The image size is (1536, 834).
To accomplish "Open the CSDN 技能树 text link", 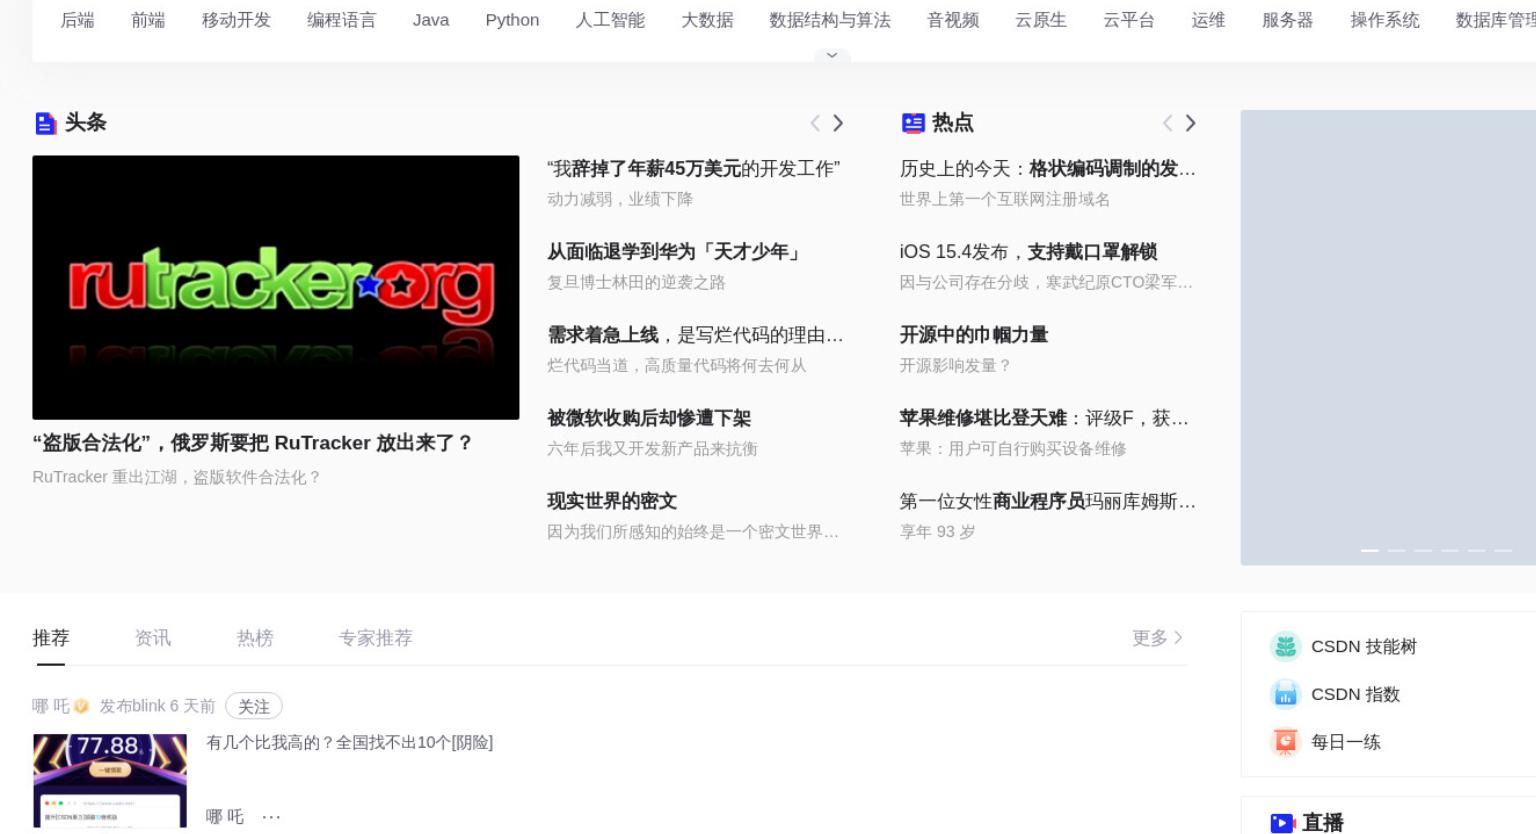I will click(1364, 646).
